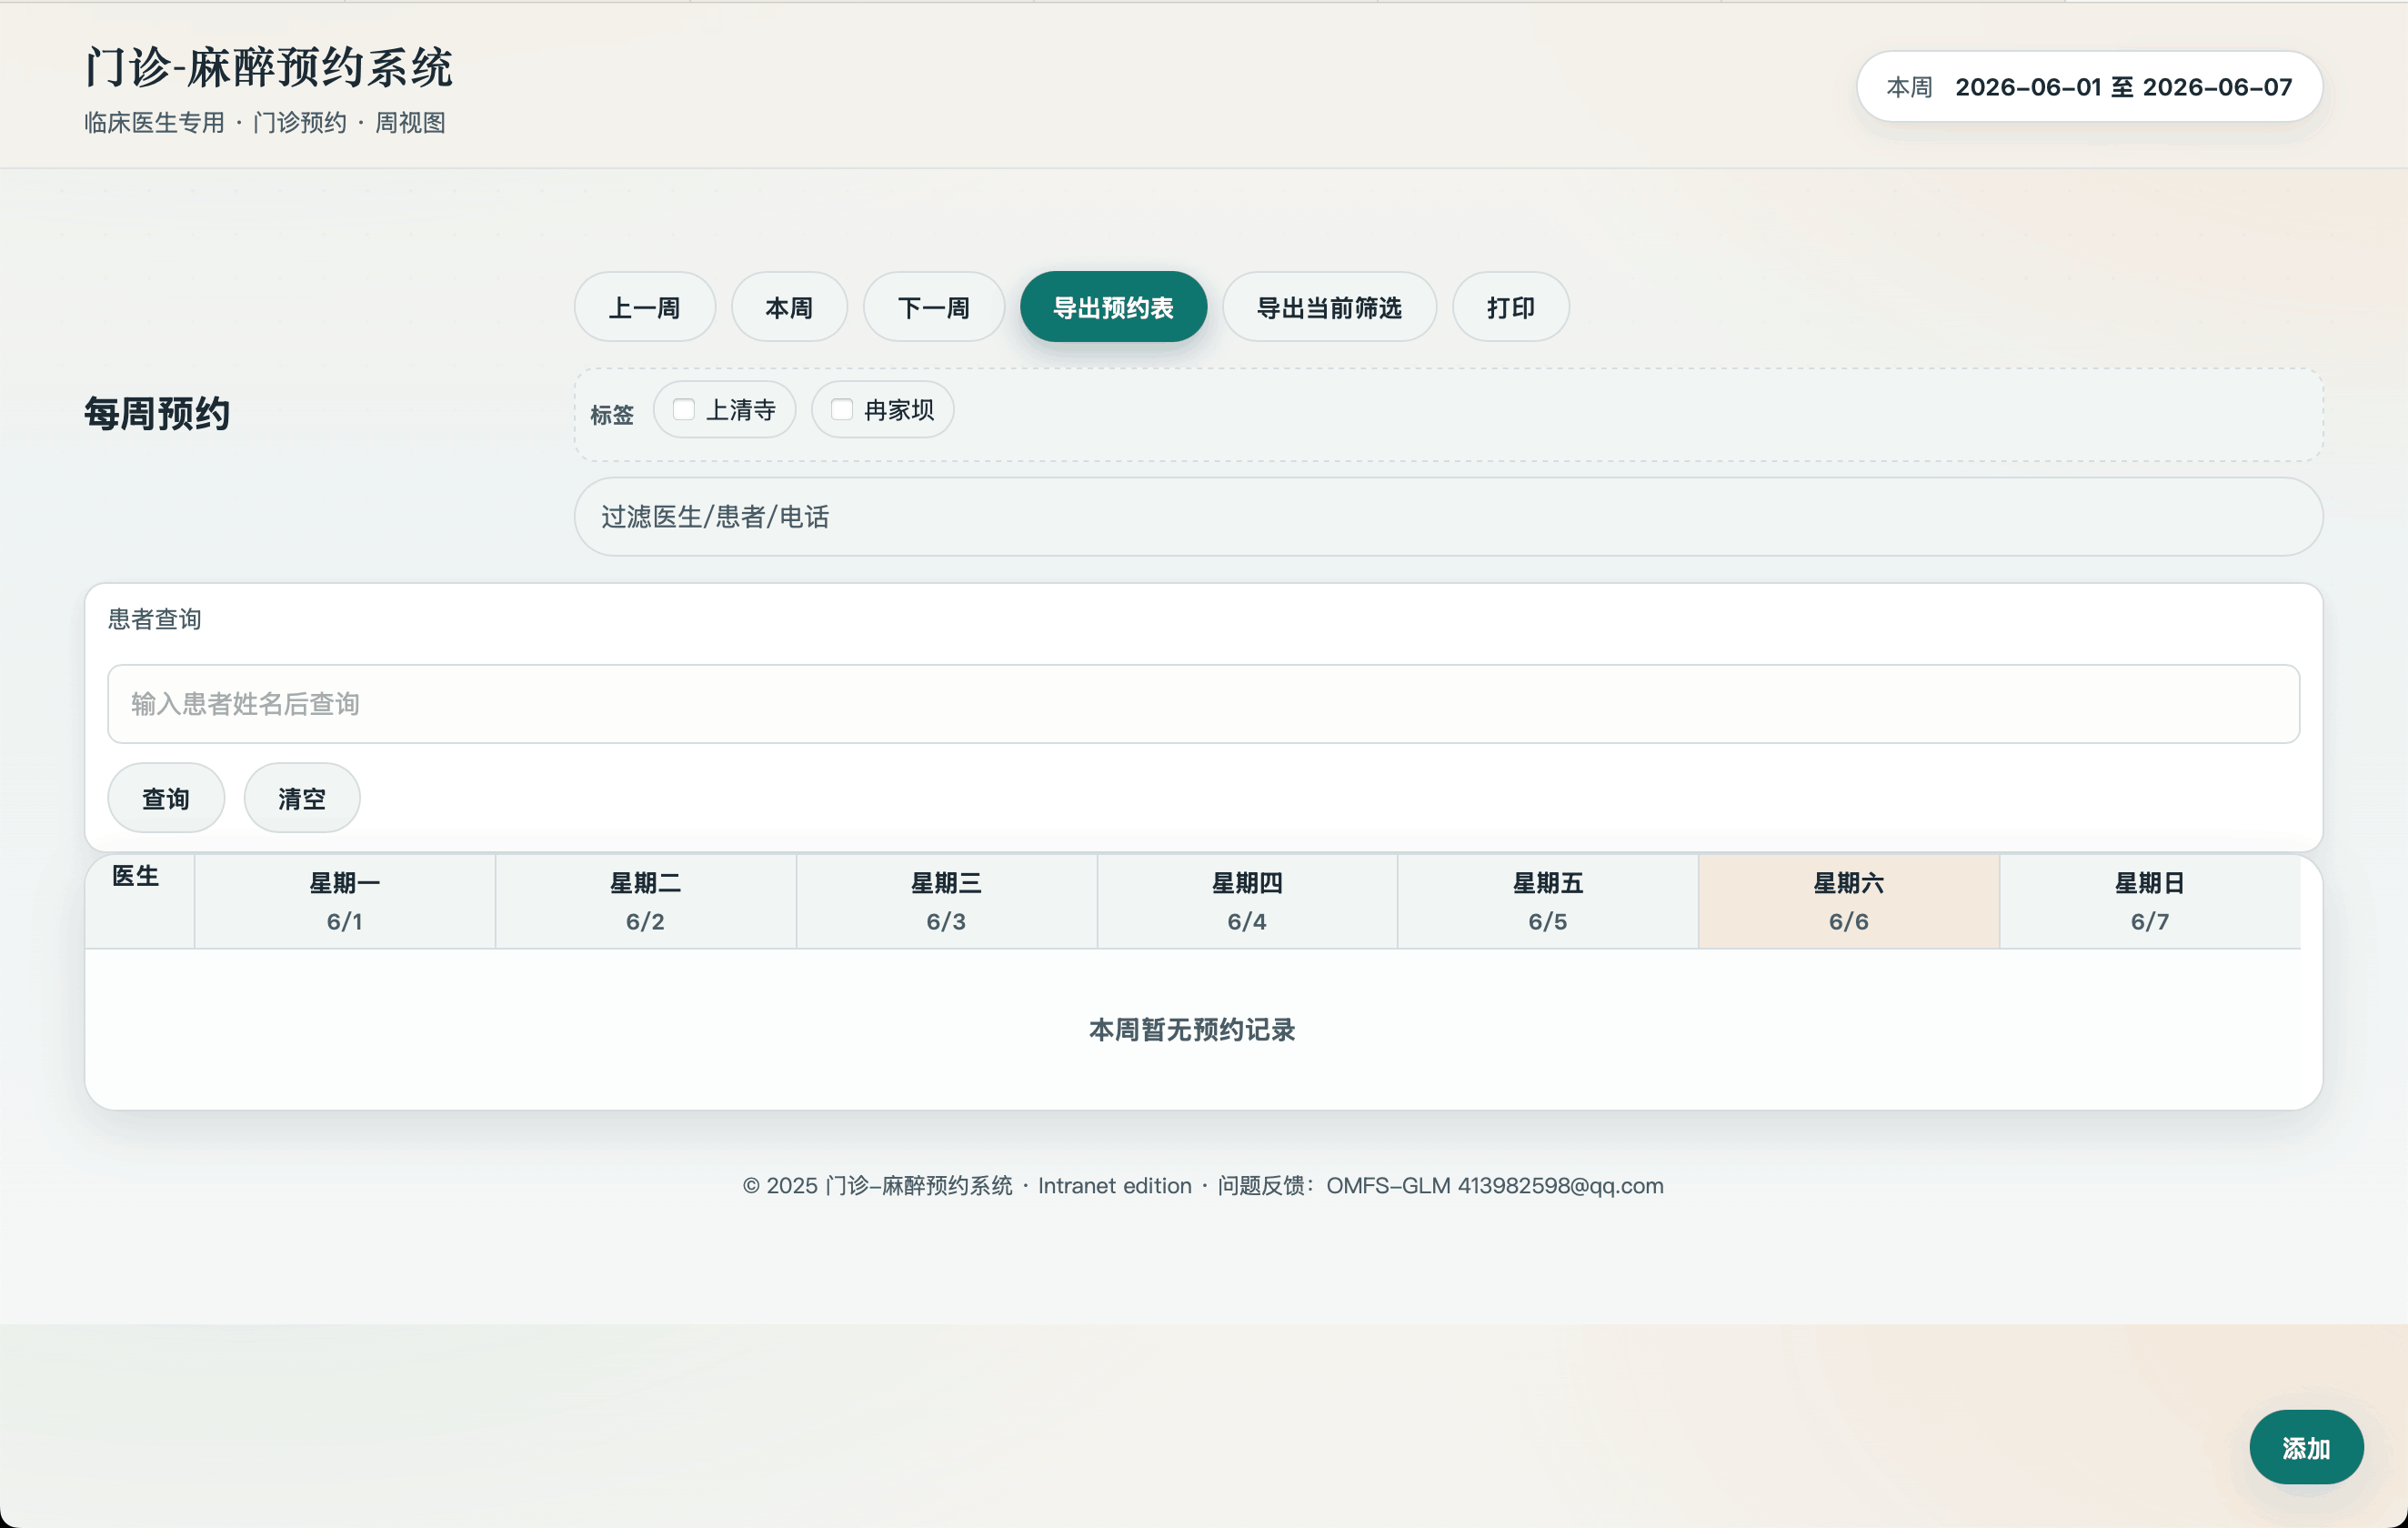This screenshot has width=2408, height=1528.
Task: Select the highlighted 星期六 6/6 column header
Action: point(1849,901)
